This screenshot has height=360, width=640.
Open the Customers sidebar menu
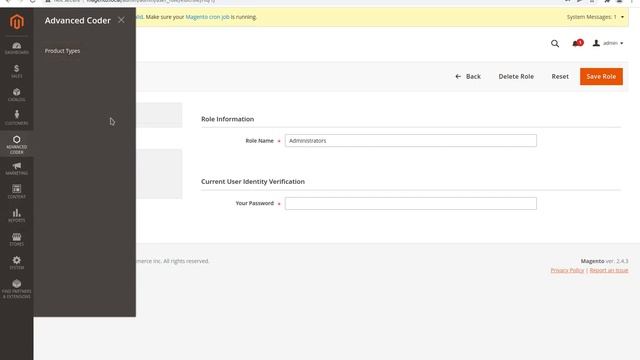17,118
